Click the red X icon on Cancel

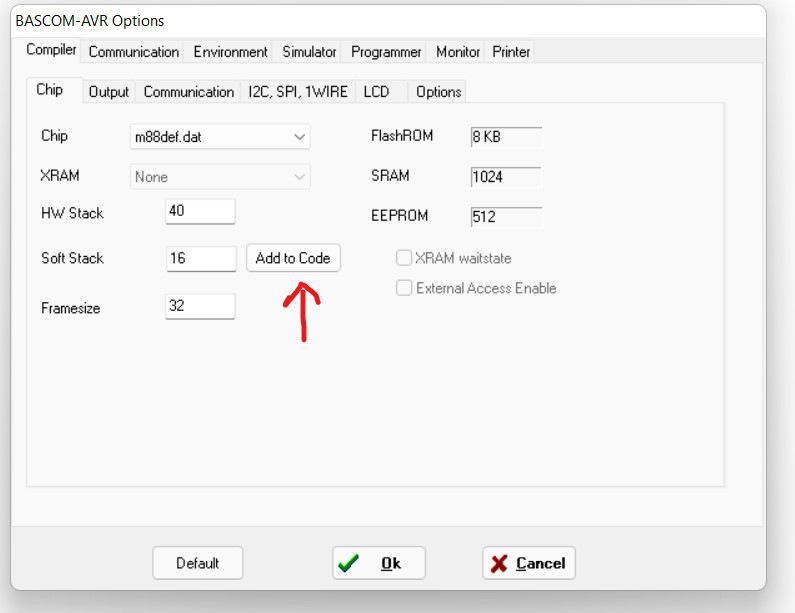pos(499,564)
